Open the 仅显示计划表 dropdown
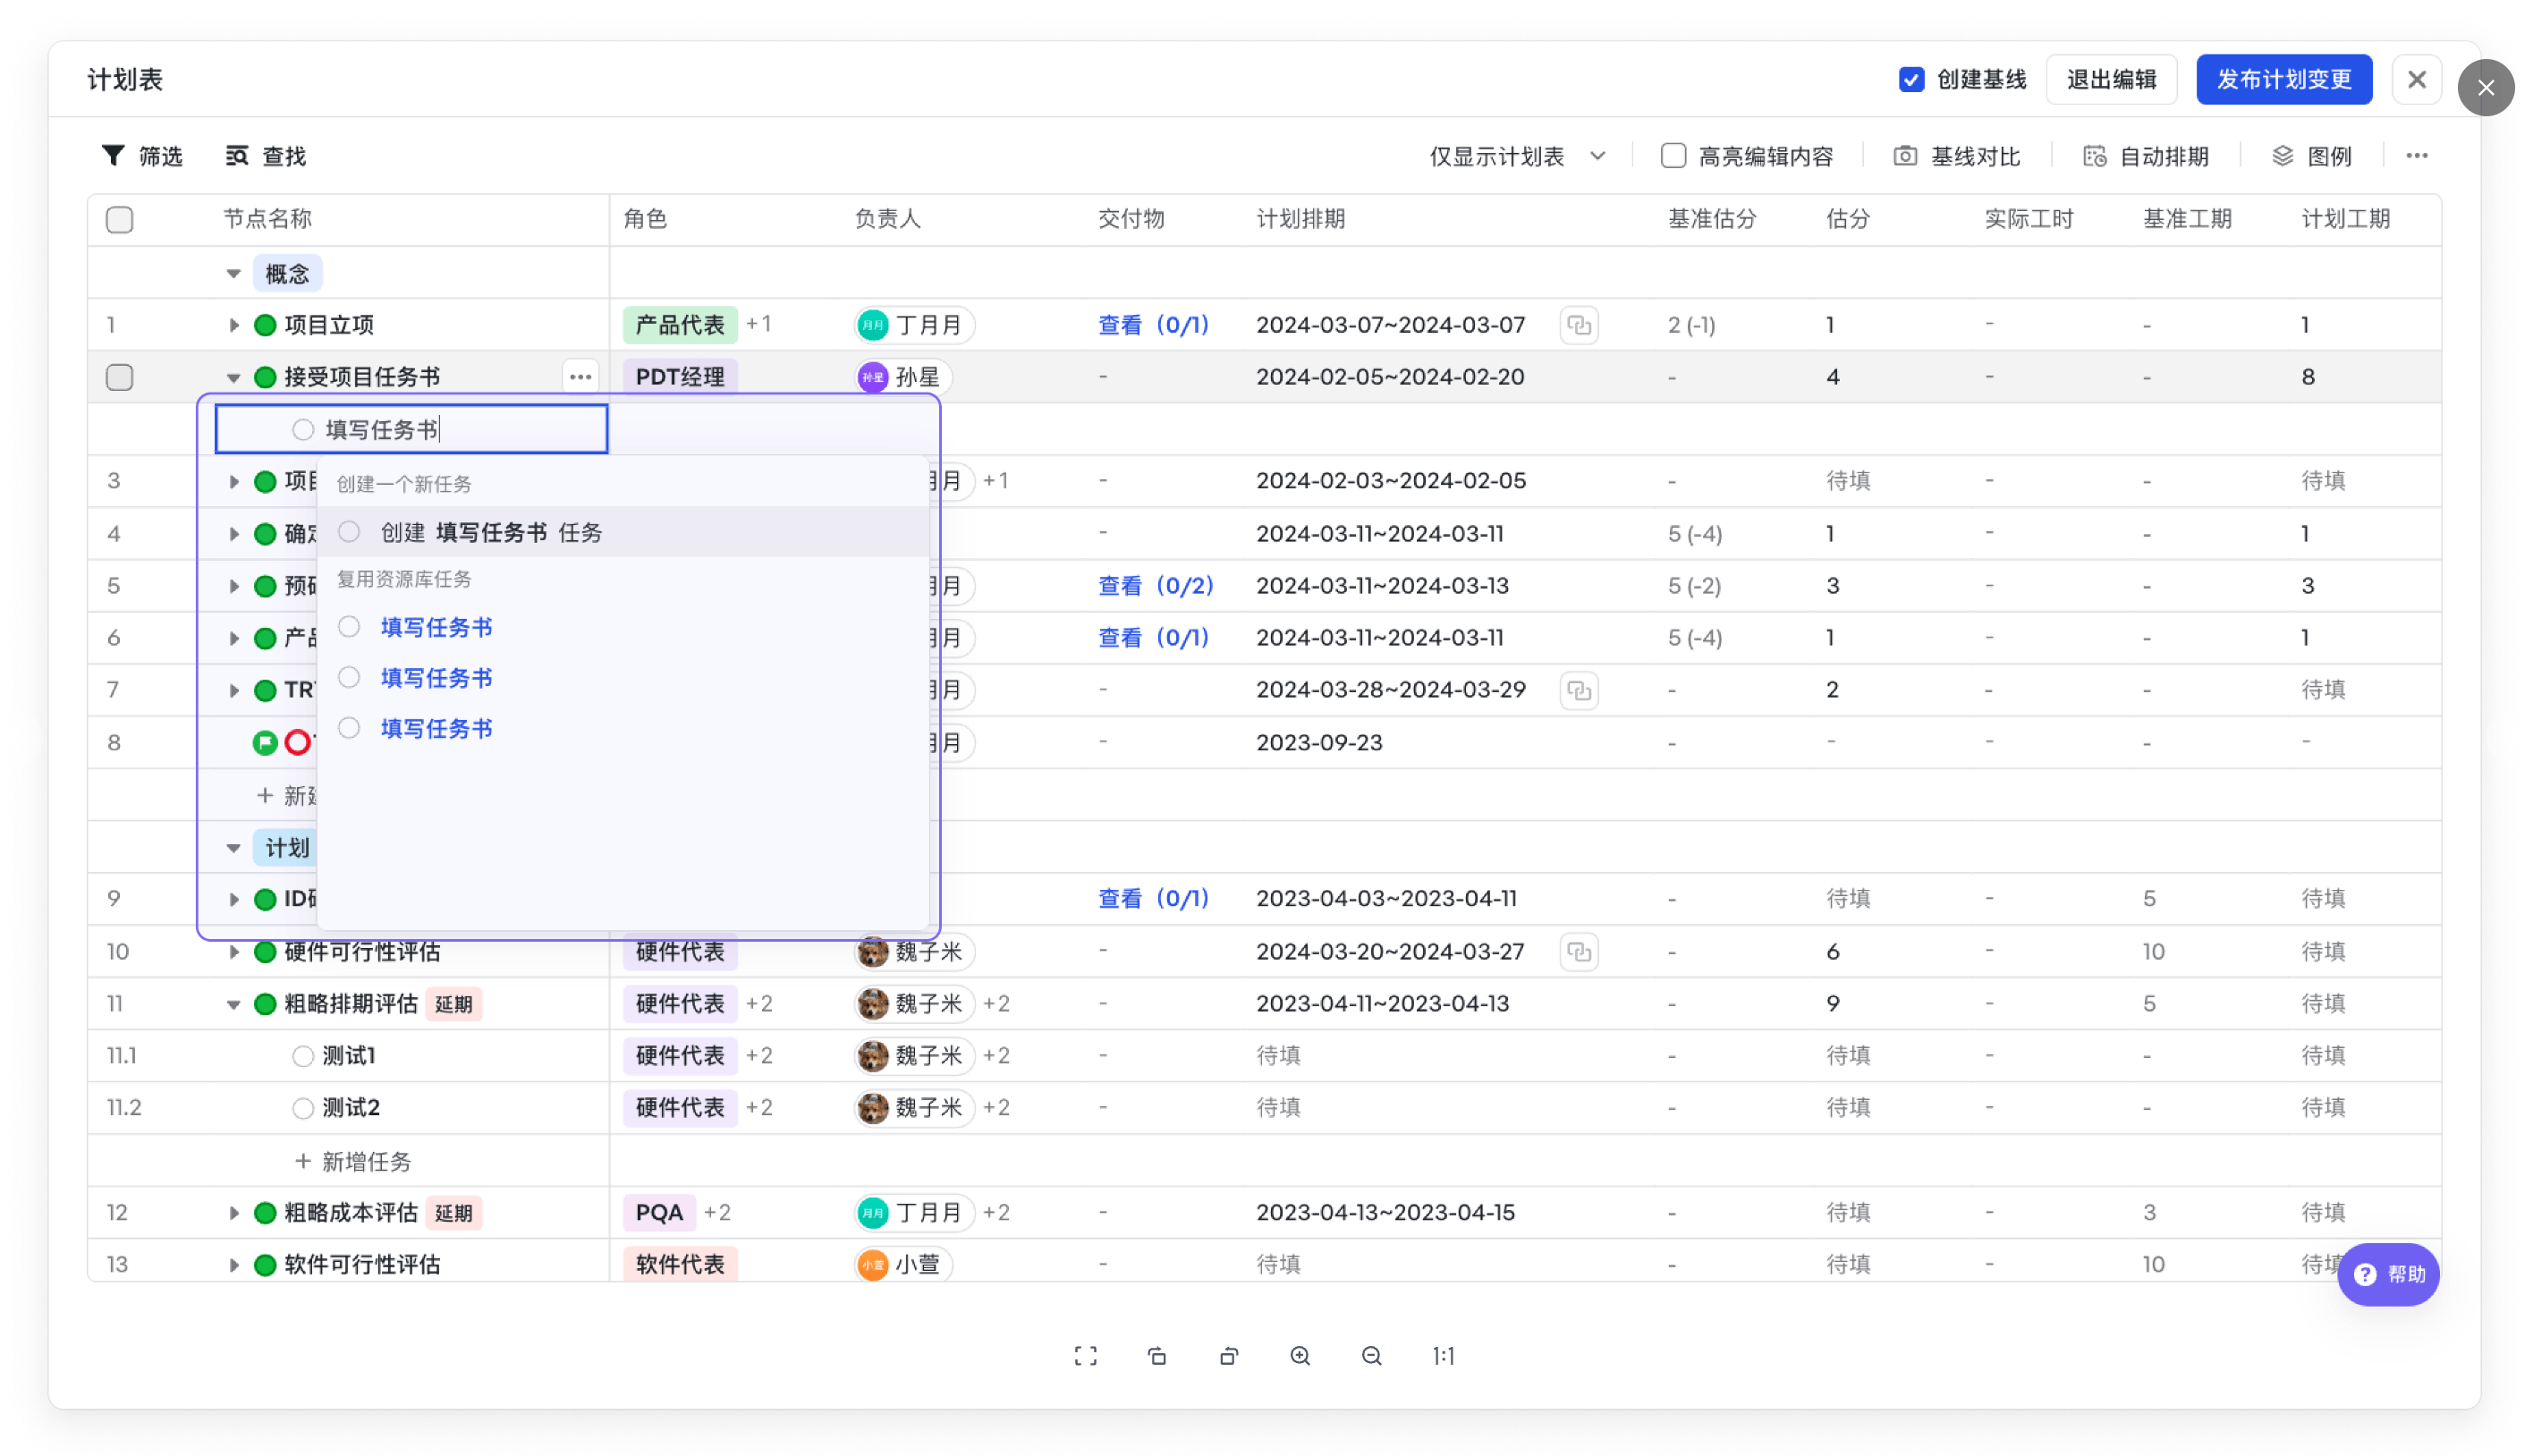This screenshot has height=1456, width=2533. [1517, 156]
